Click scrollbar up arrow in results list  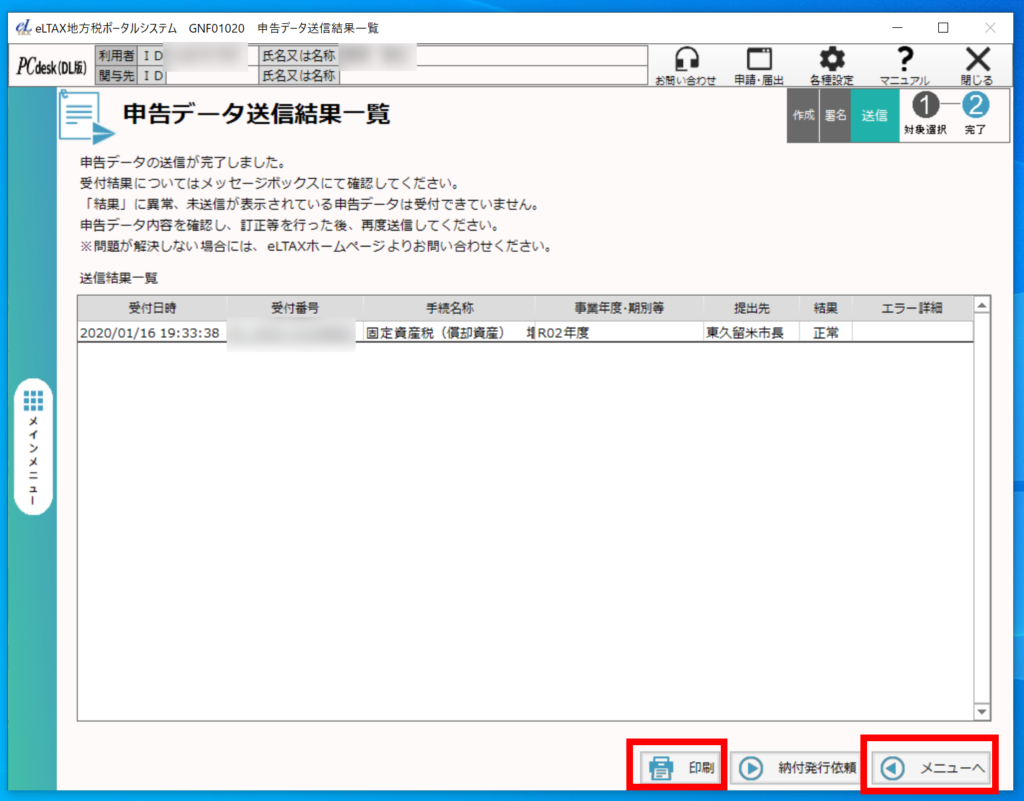click(981, 305)
